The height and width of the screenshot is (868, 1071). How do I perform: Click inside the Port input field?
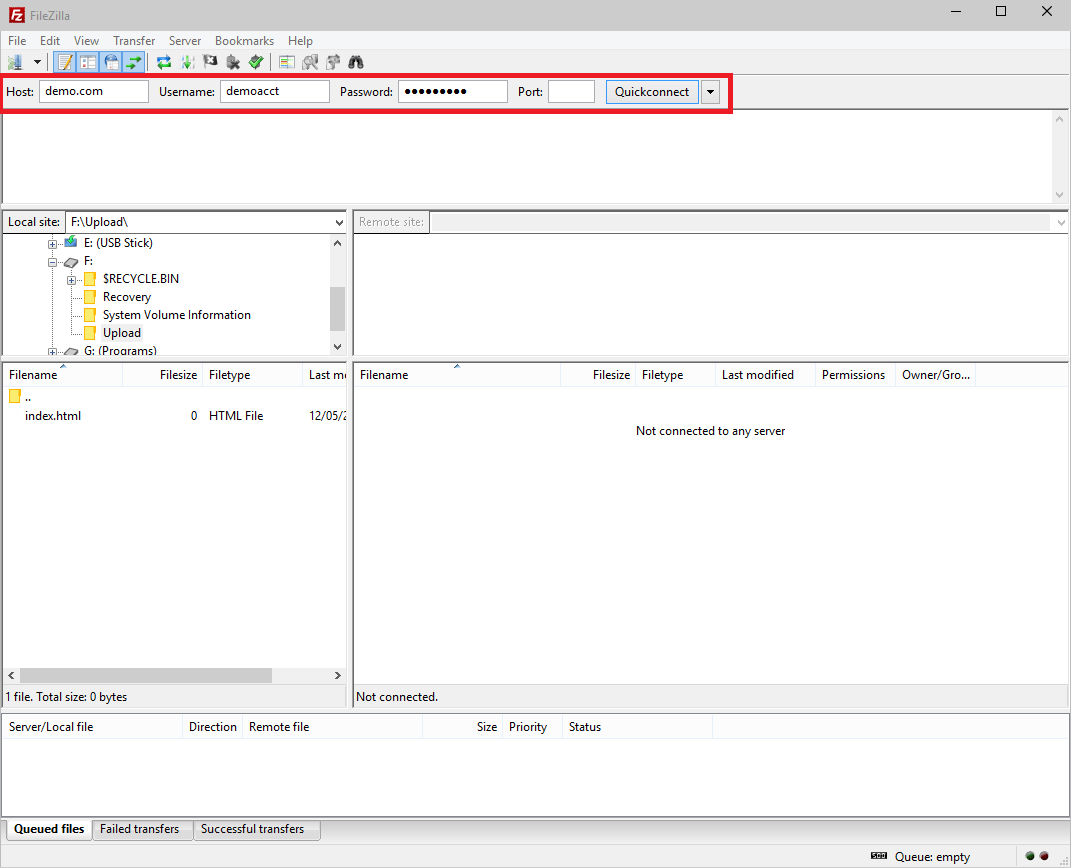[571, 91]
